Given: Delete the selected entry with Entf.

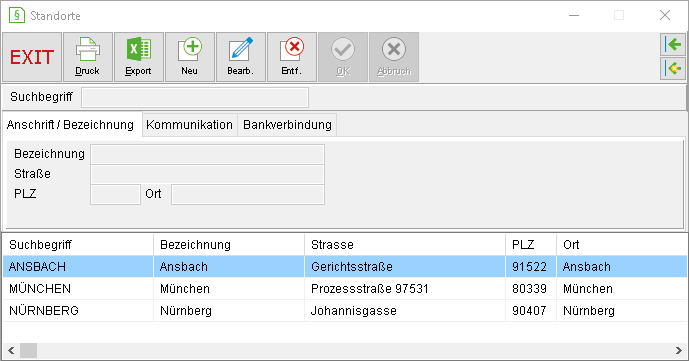Looking at the screenshot, I should (x=292, y=57).
